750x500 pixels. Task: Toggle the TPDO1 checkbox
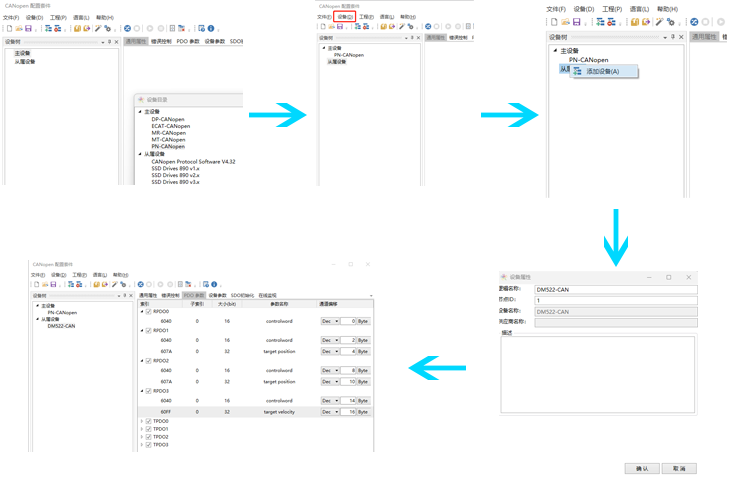pyautogui.click(x=149, y=429)
